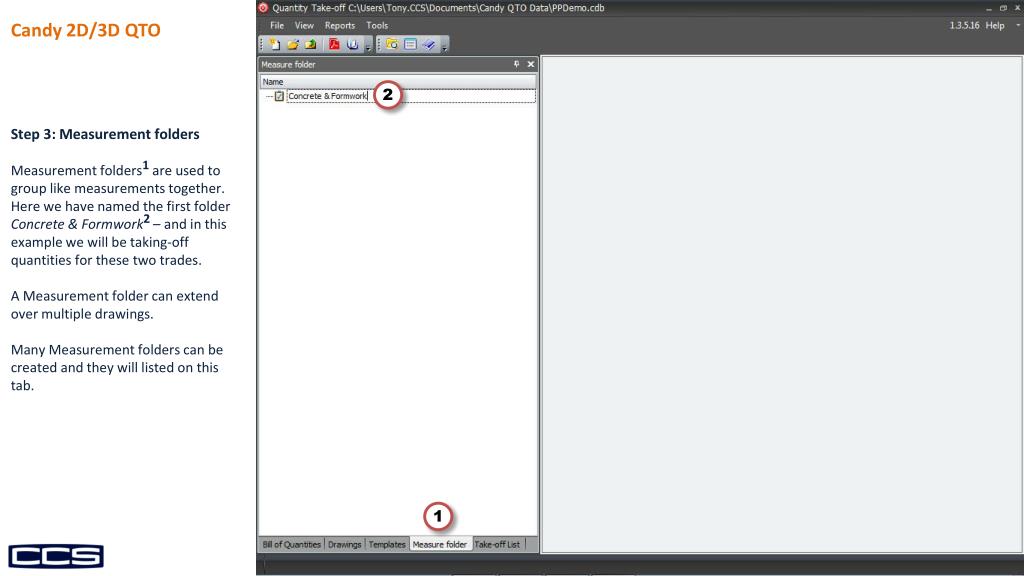
Task: Click the folder with green arrow icon
Action: point(310,44)
